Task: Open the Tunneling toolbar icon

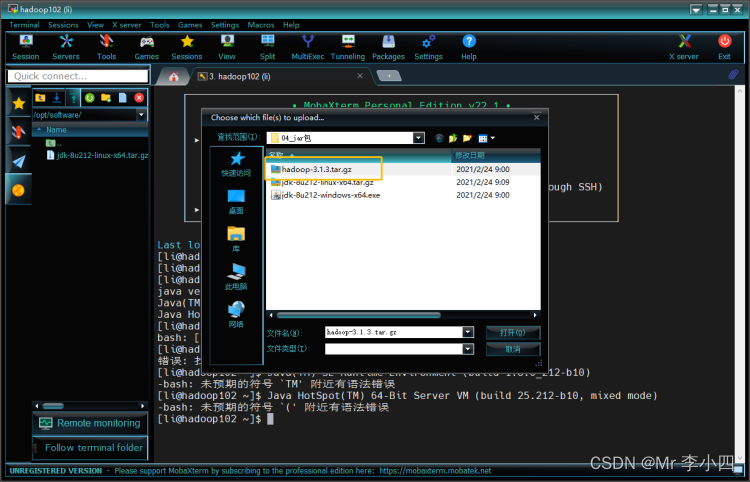Action: click(348, 47)
